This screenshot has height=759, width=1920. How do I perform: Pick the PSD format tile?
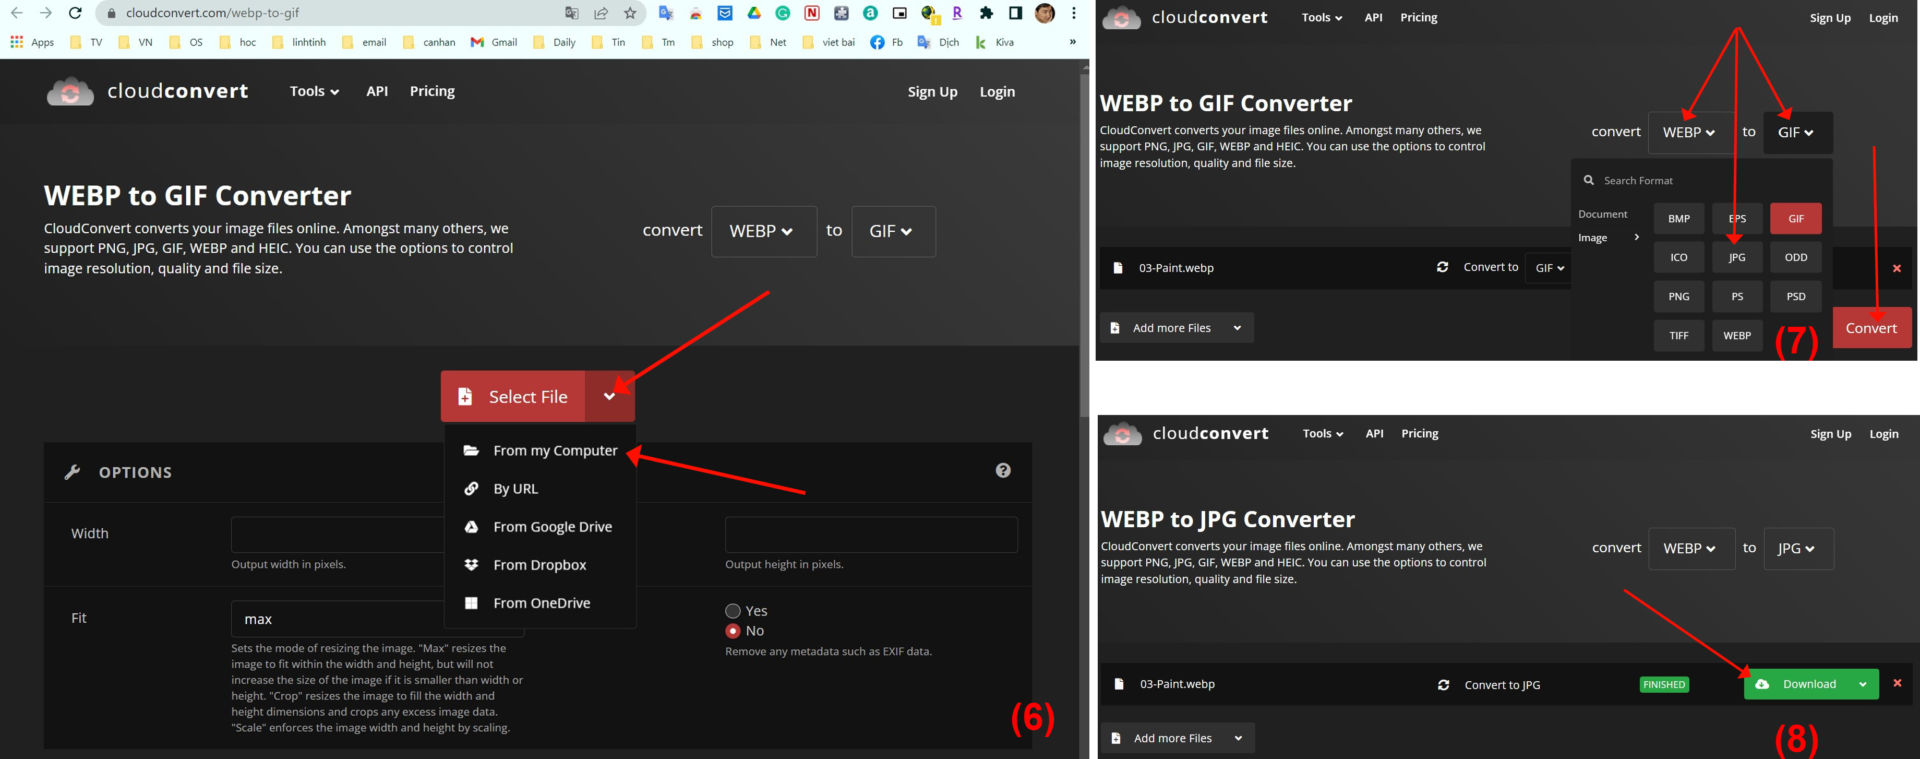[1796, 297]
